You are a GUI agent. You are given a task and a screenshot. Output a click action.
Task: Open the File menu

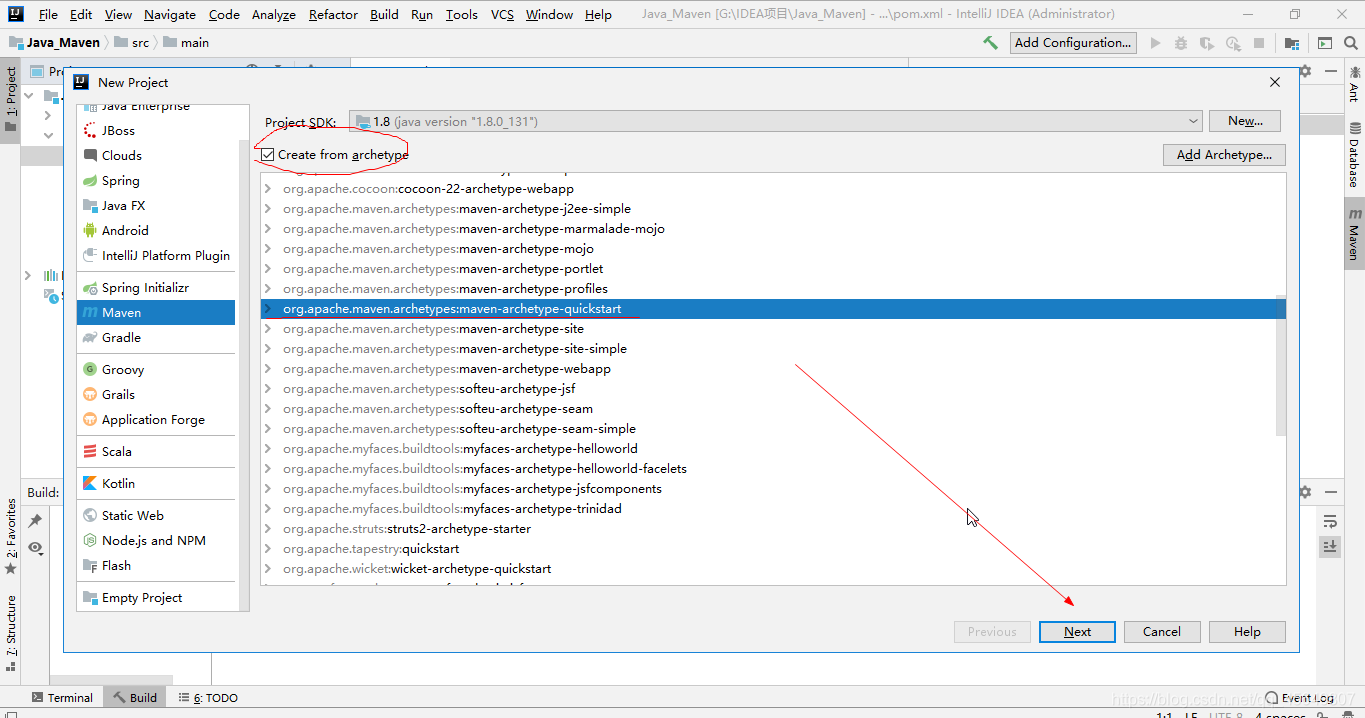click(48, 14)
